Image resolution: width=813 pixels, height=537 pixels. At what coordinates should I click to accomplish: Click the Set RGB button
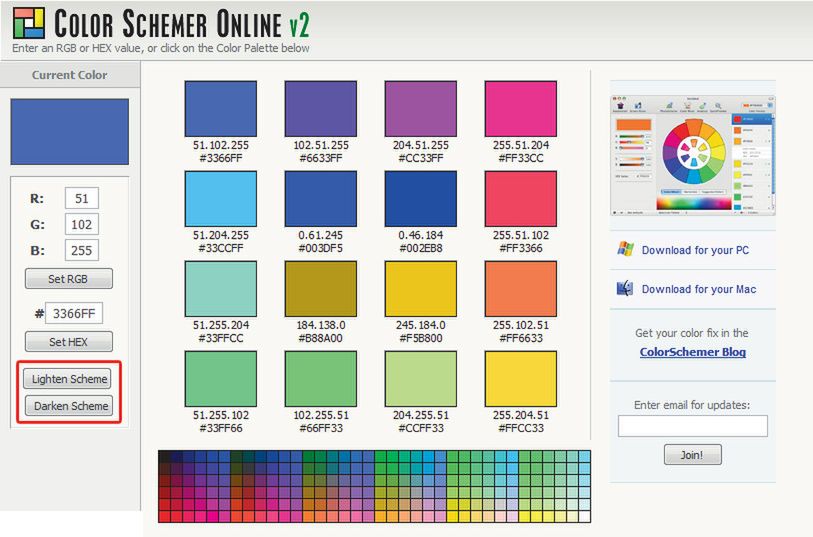tap(68, 279)
